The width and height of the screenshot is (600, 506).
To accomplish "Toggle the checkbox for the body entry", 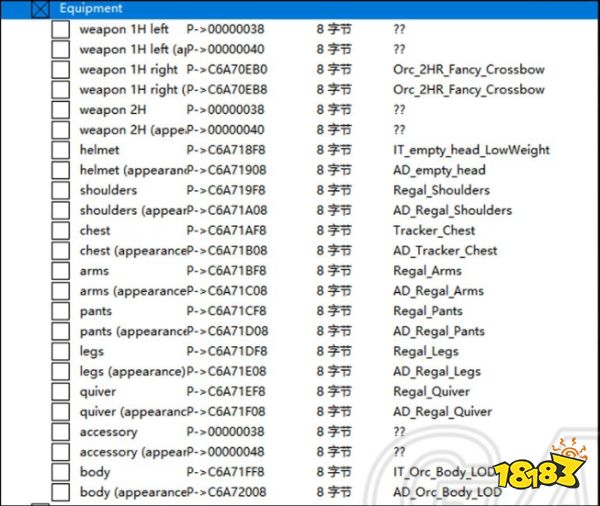I will tap(61, 472).
